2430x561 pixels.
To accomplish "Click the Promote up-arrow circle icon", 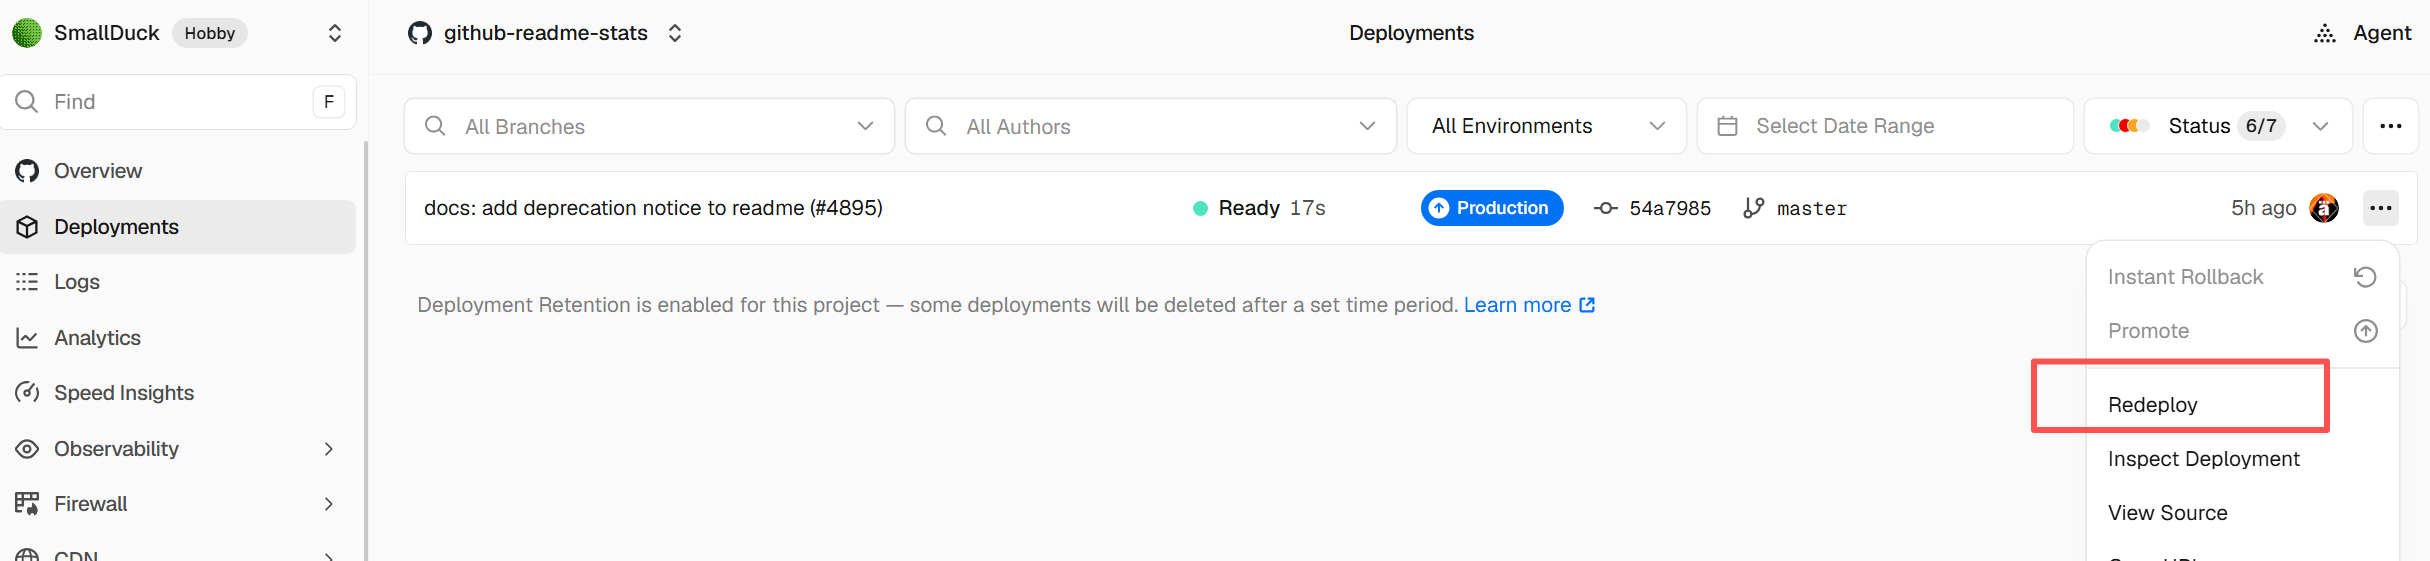I will pyautogui.click(x=2365, y=331).
